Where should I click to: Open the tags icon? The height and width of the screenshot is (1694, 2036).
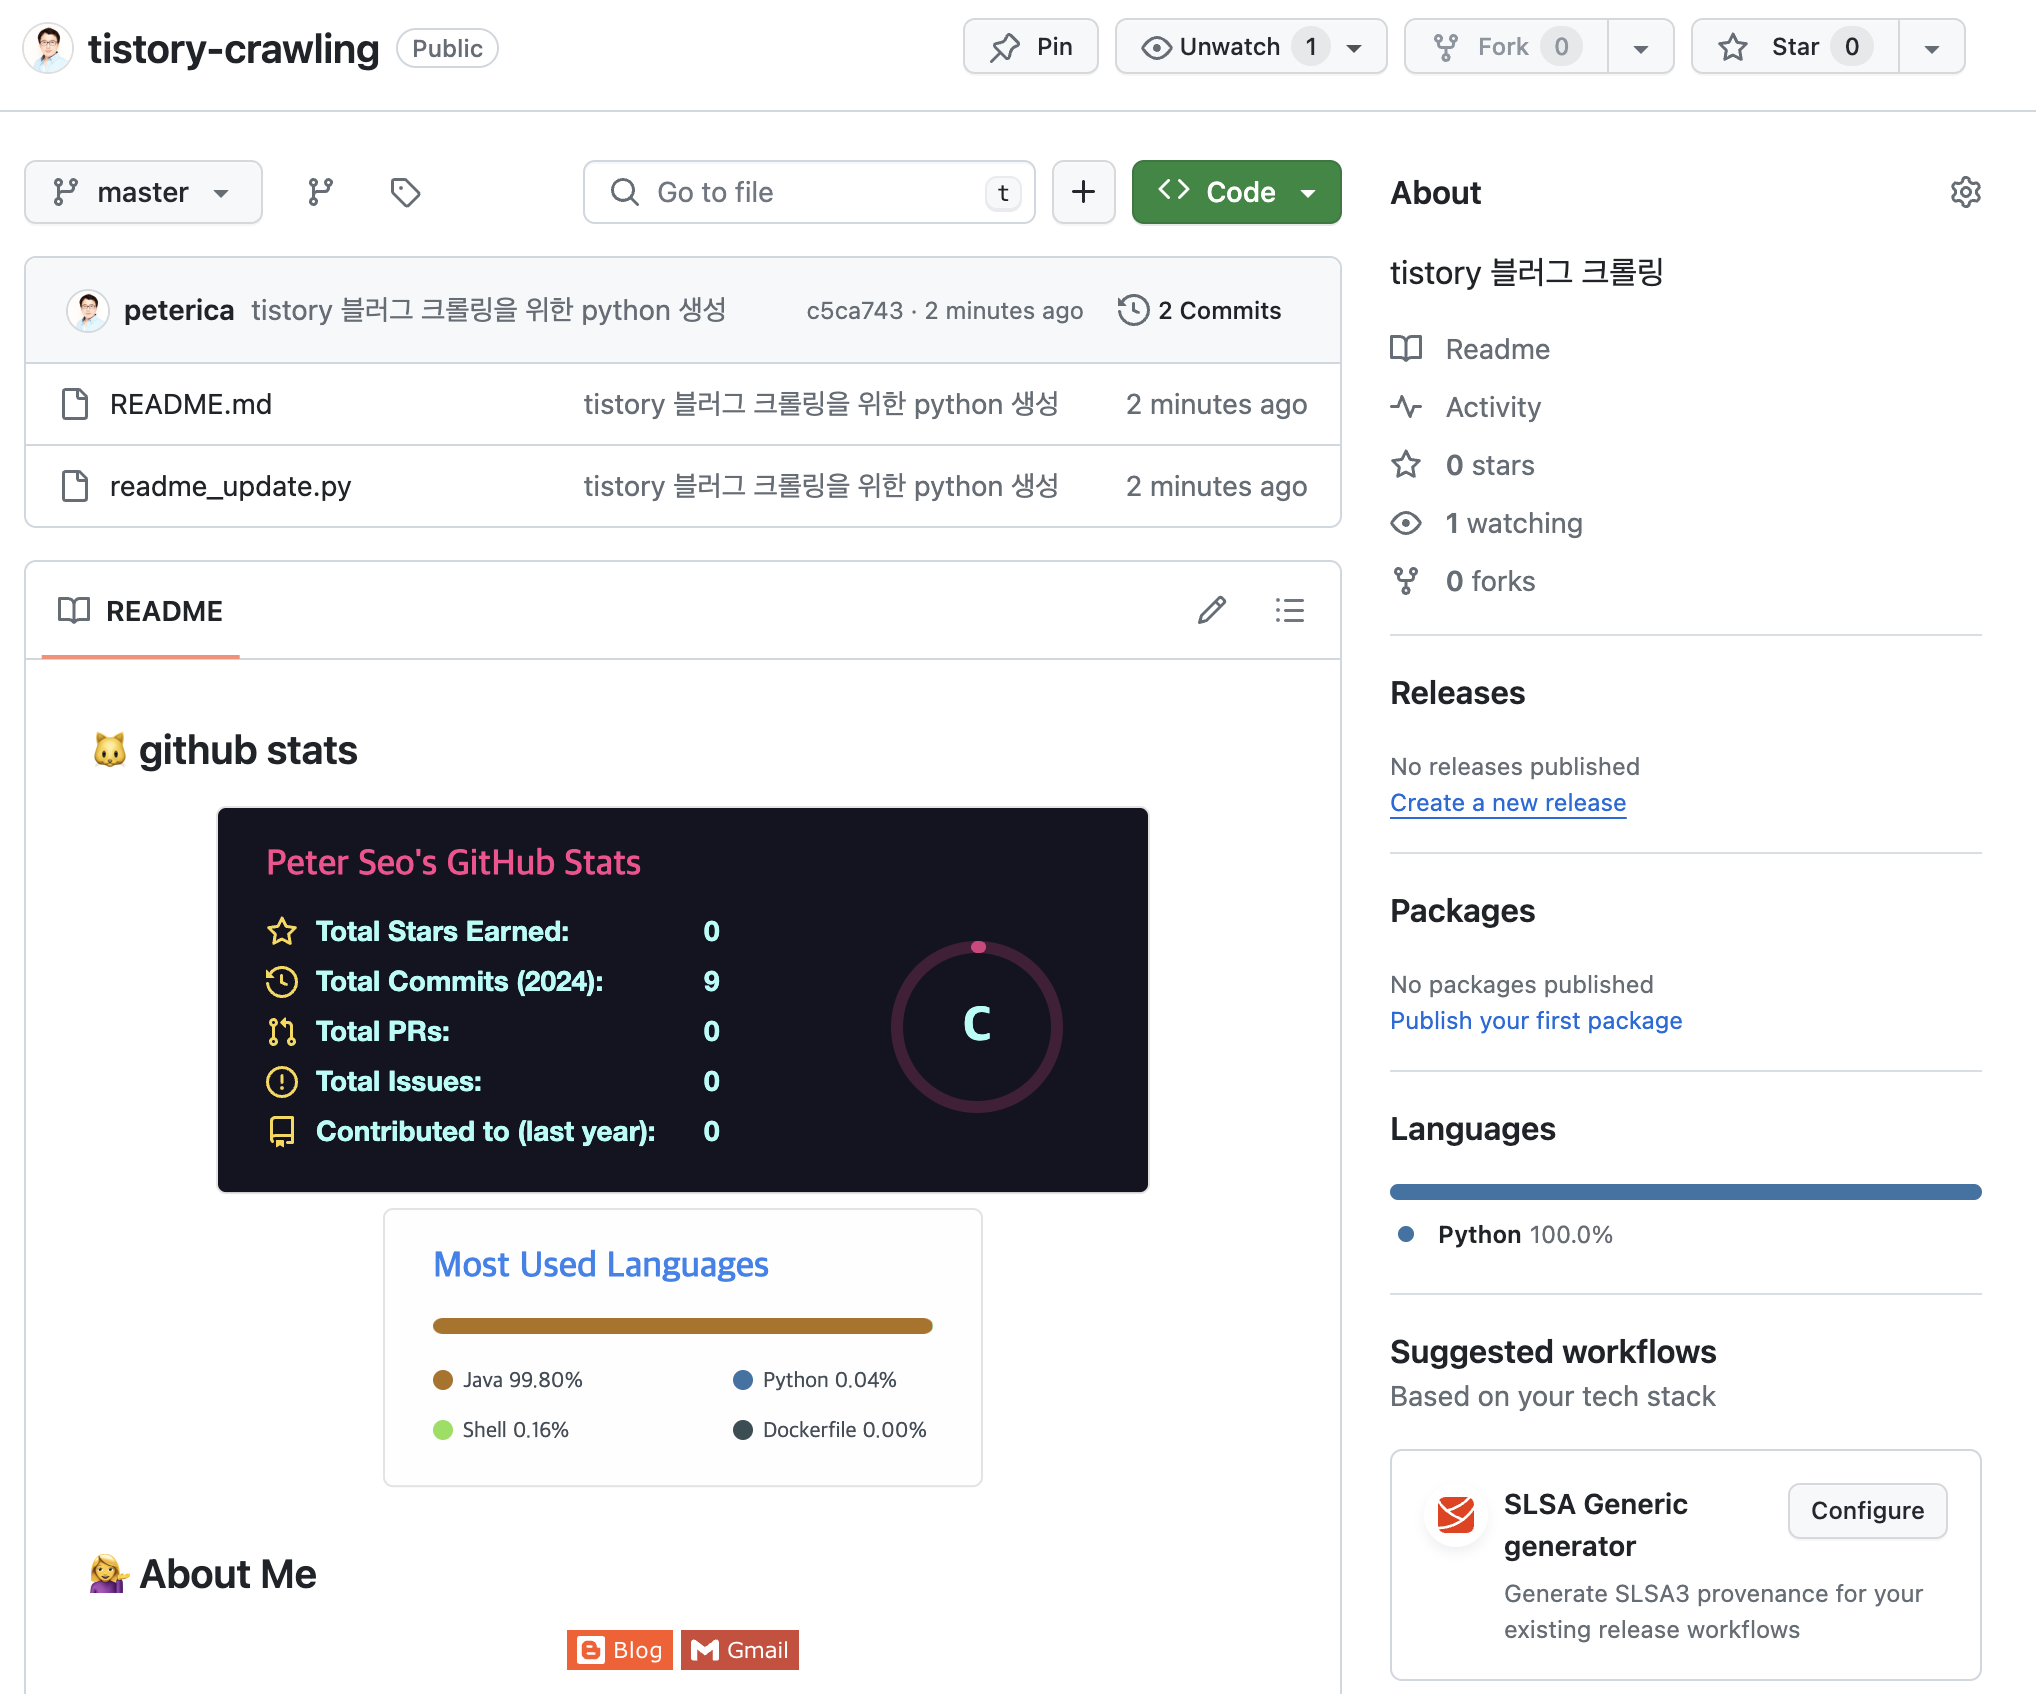(x=405, y=192)
